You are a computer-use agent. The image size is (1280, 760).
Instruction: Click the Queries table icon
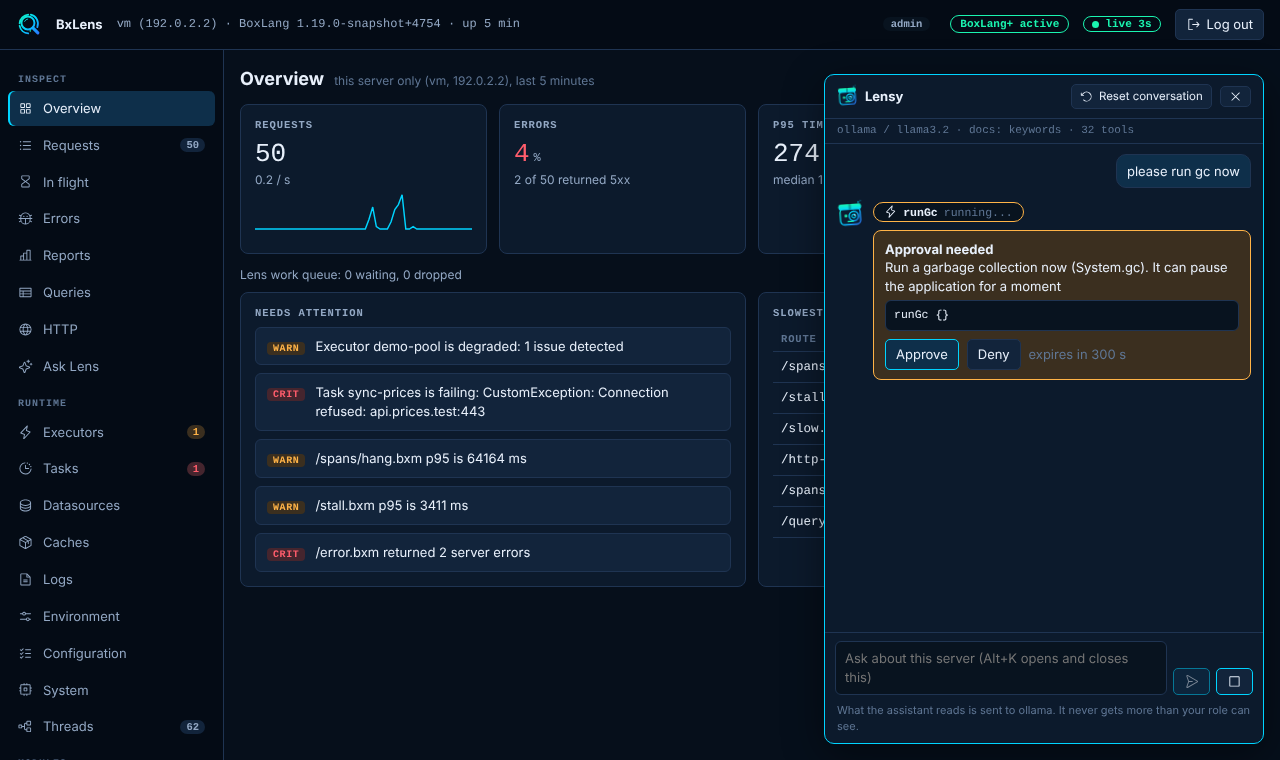(26, 292)
